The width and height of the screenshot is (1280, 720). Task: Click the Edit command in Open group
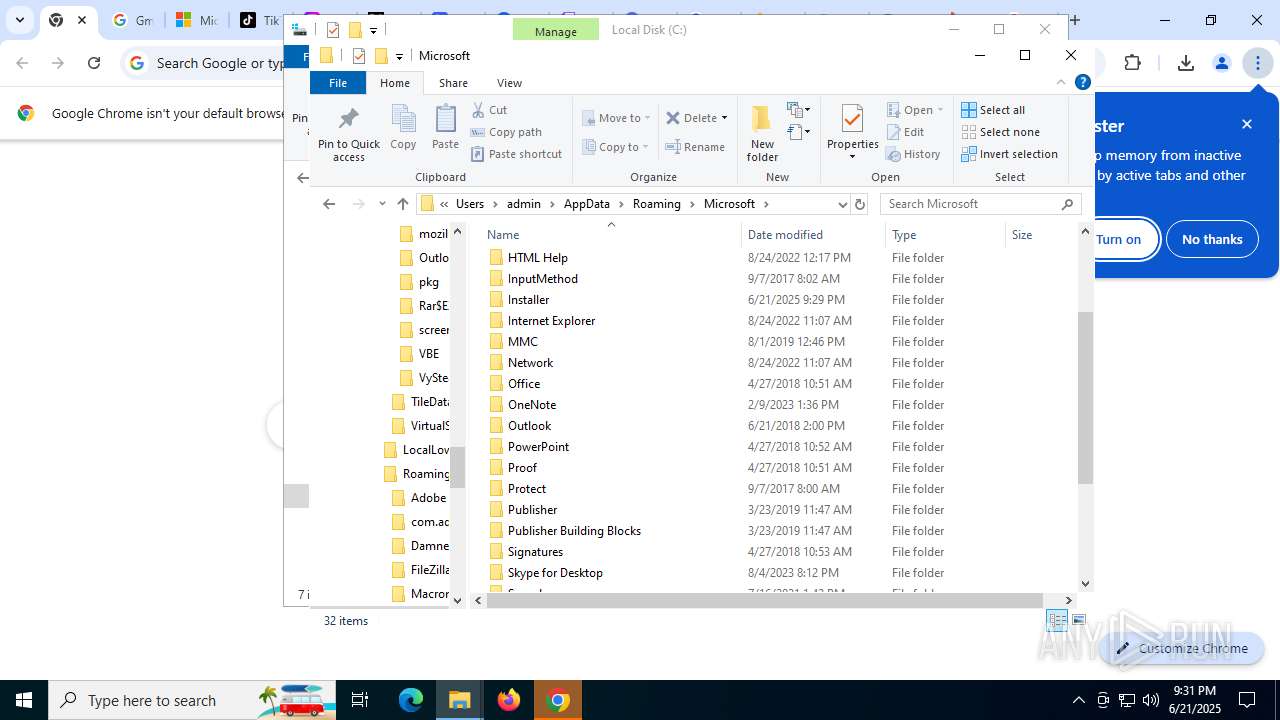tap(906, 132)
